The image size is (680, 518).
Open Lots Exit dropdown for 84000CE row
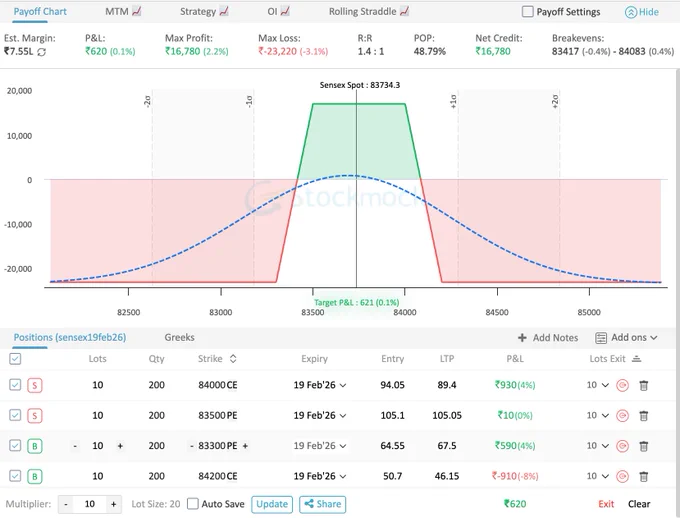598,385
